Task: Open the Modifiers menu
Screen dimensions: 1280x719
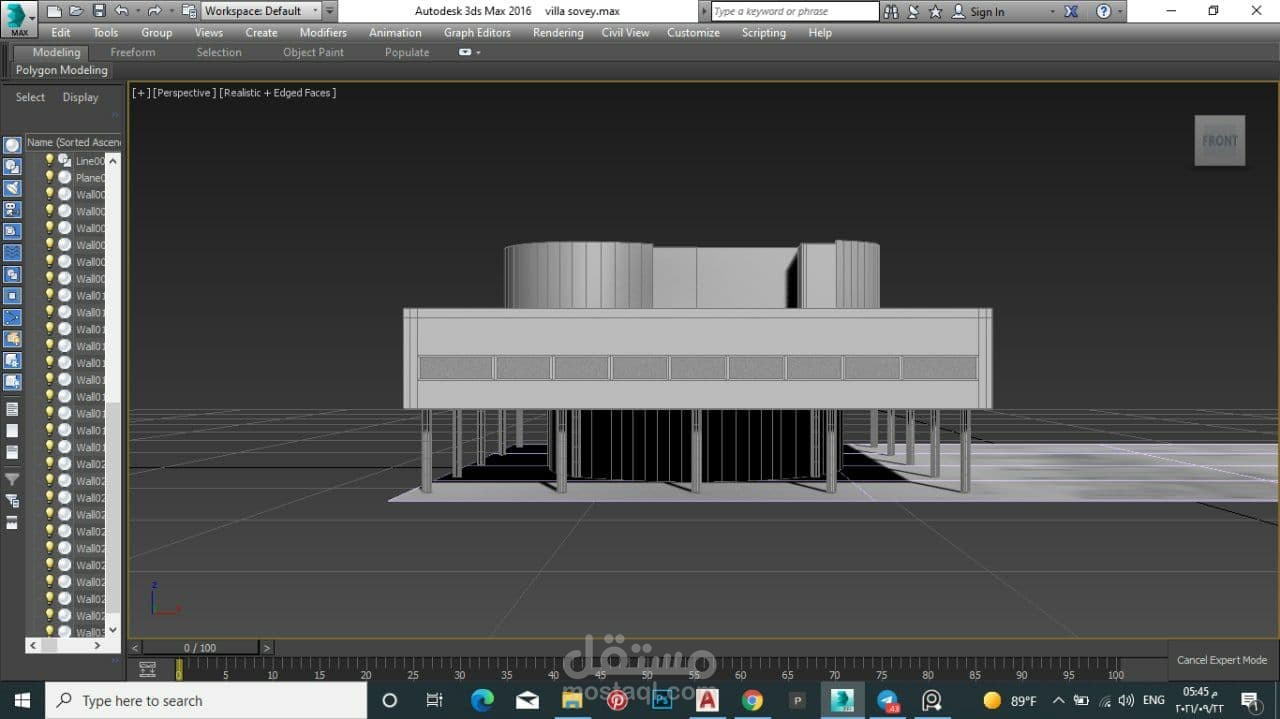Action: [322, 32]
